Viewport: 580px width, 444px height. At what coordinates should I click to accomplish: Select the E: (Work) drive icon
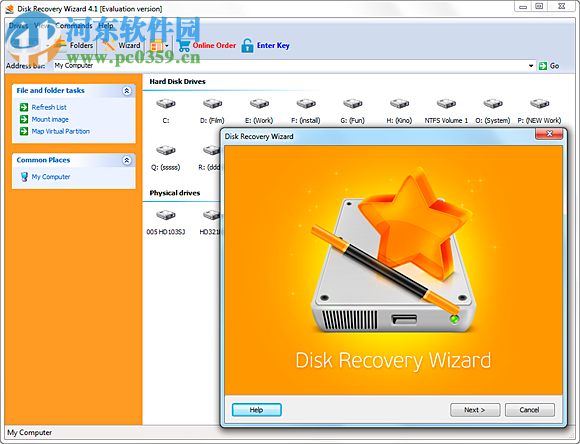point(259,104)
